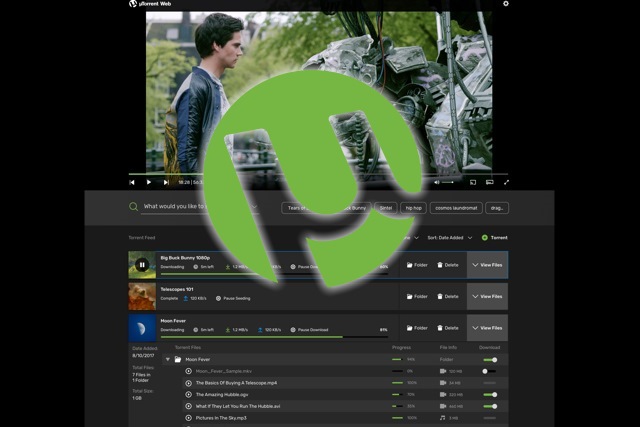Viewport: 640px width, 427px height.
Task: Open Folder for Big Buck Bunny 1080p
Action: [x=417, y=265]
